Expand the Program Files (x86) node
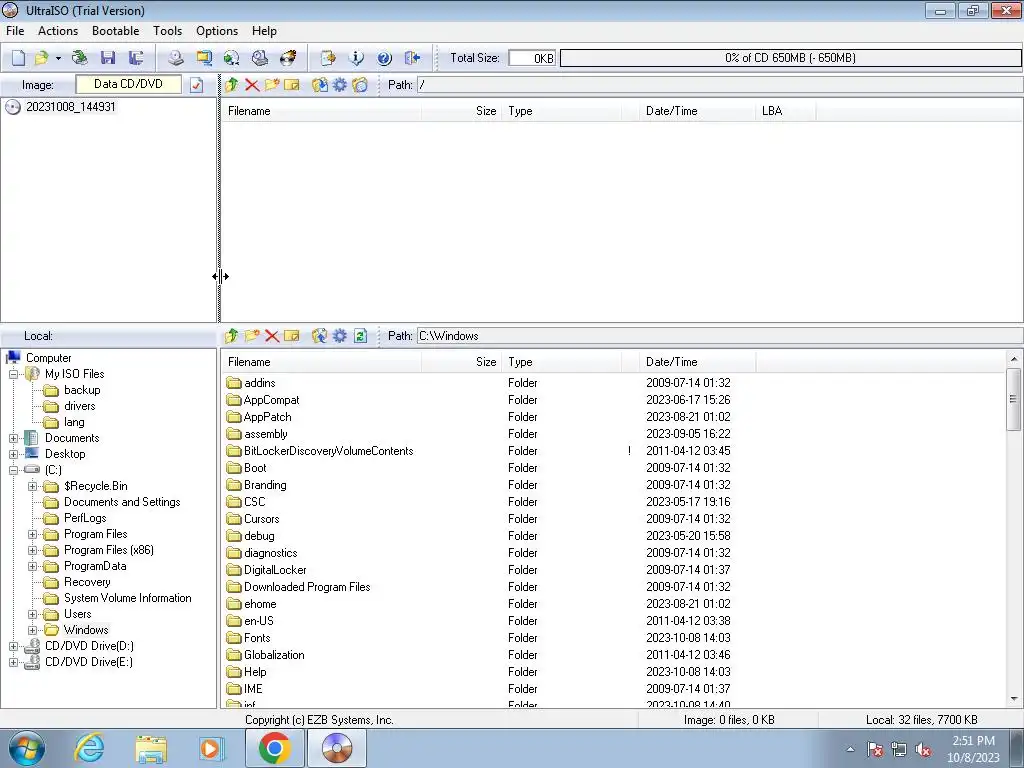 32,550
